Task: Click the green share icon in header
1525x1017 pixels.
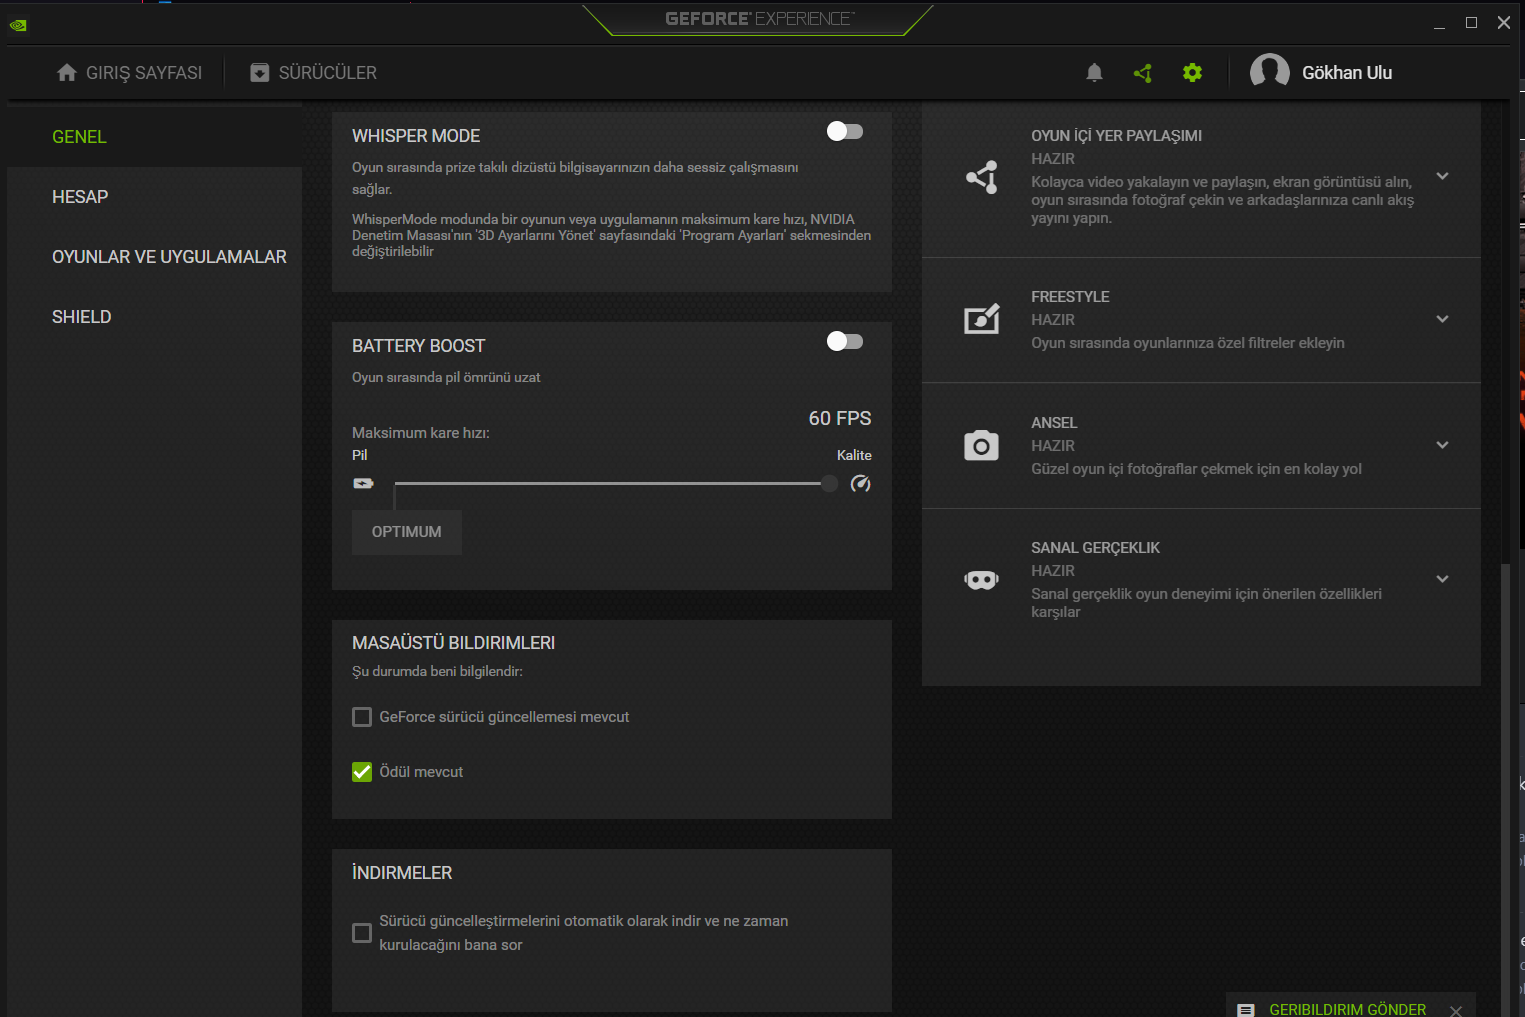Action: pyautogui.click(x=1143, y=73)
